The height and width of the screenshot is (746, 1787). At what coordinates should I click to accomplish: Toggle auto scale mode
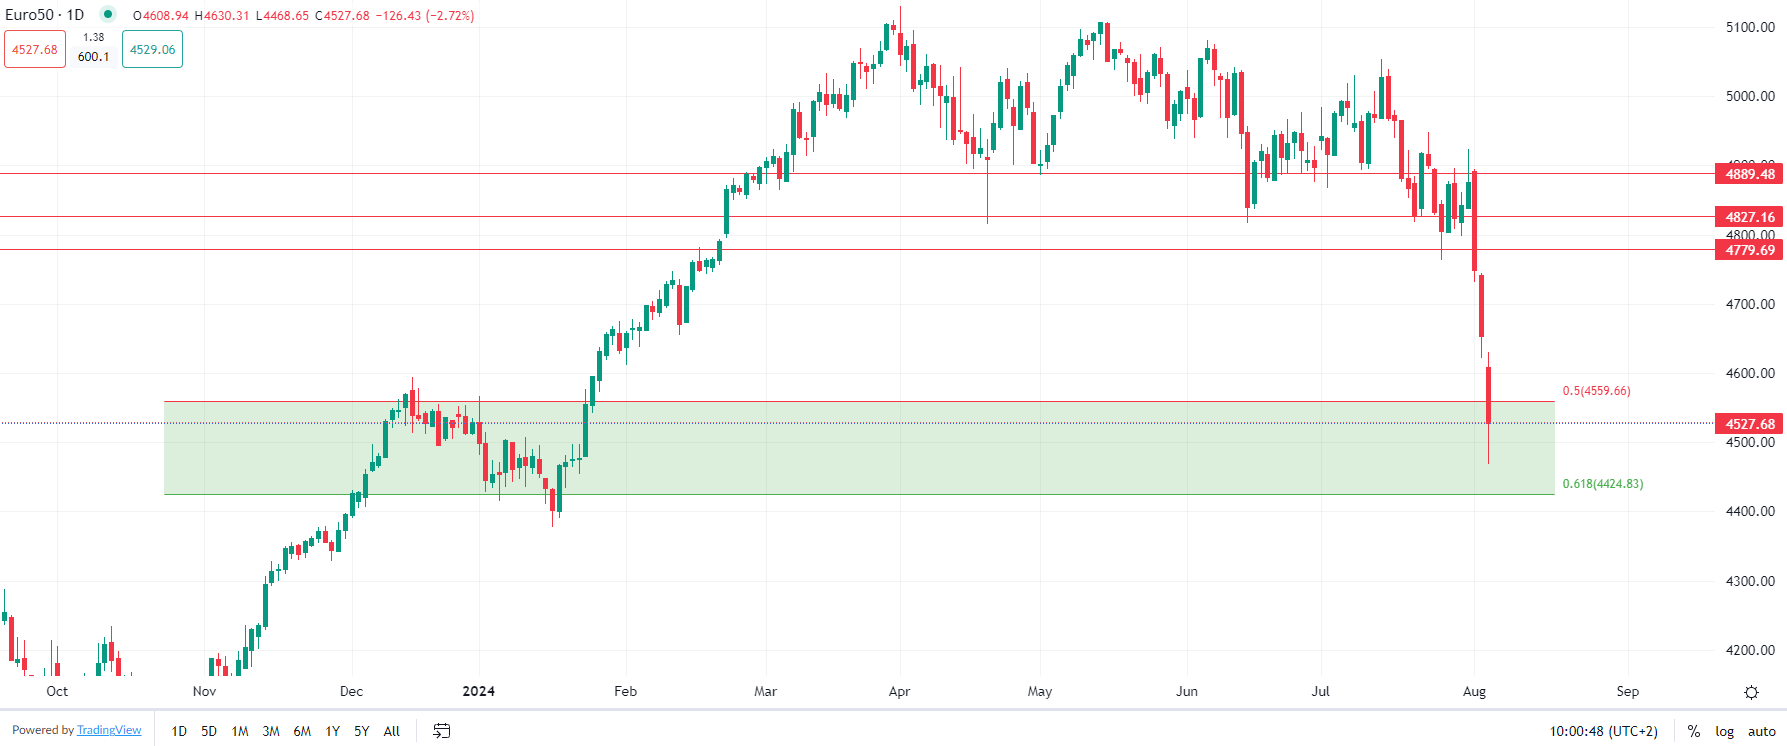1761,731
